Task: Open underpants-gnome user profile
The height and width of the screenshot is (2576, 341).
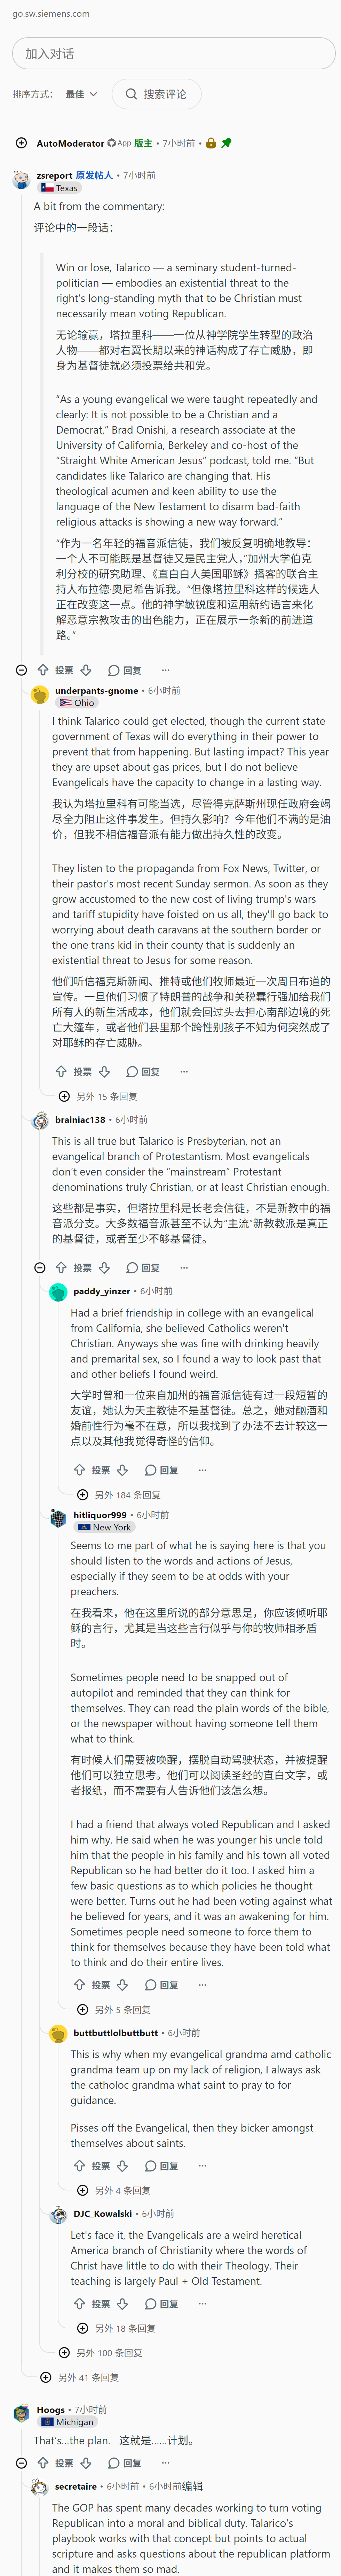Action: pos(96,690)
